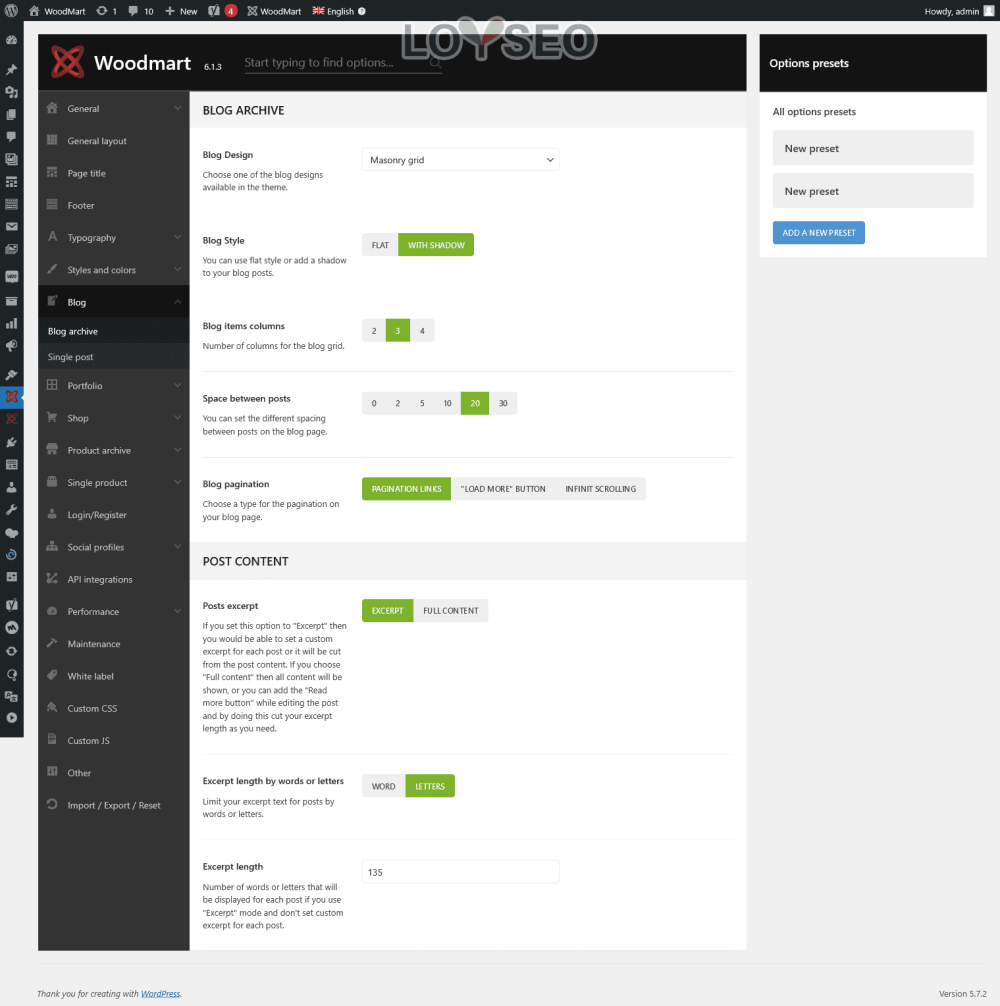Image resolution: width=1000 pixels, height=1006 pixels.
Task: Open the Footer settings
Action: pyautogui.click(x=114, y=205)
